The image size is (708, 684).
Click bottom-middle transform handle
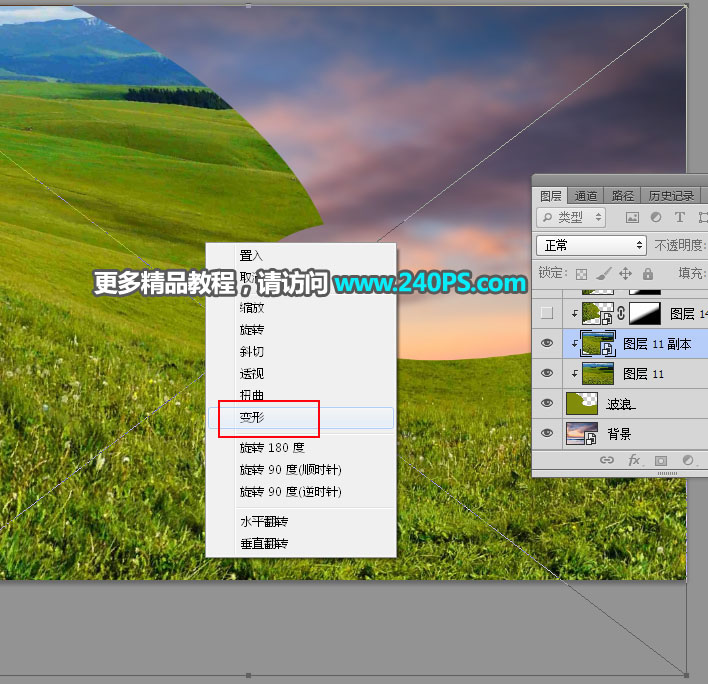point(248,675)
